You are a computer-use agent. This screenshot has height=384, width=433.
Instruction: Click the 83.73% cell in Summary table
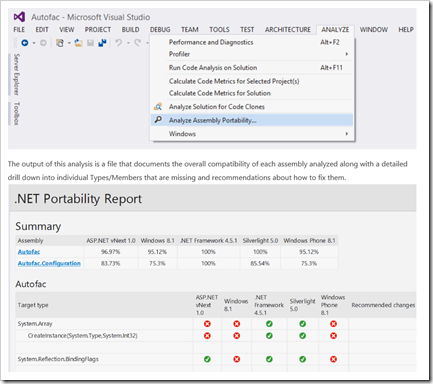[111, 263]
